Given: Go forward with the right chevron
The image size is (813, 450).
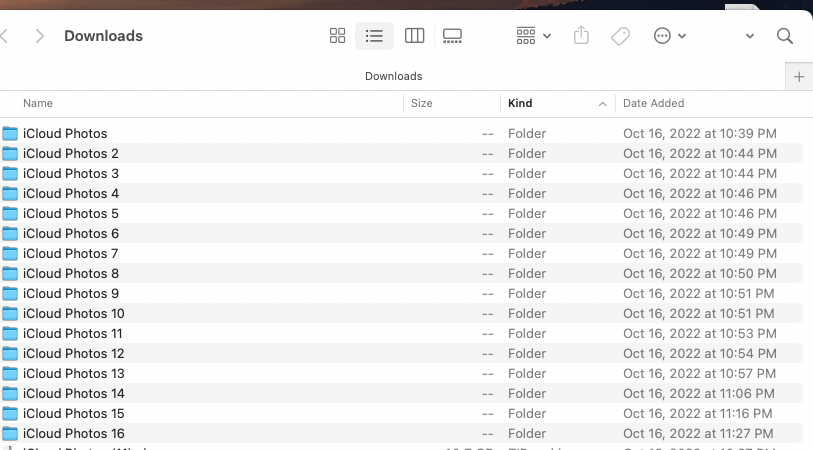Looking at the screenshot, I should point(39,36).
